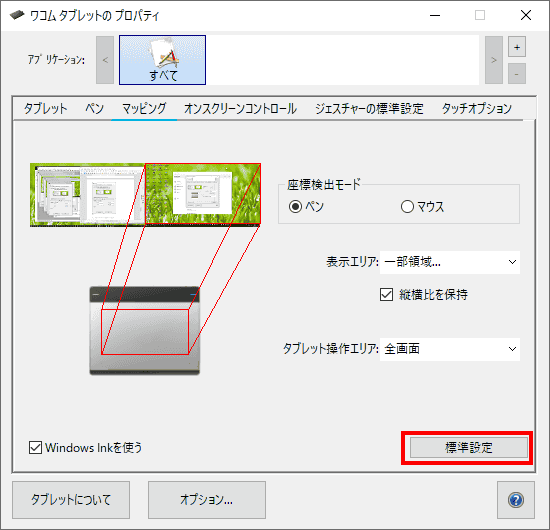This screenshot has height=530, width=550.
Task: Switch to the タブレット tab
Action: pos(46,108)
